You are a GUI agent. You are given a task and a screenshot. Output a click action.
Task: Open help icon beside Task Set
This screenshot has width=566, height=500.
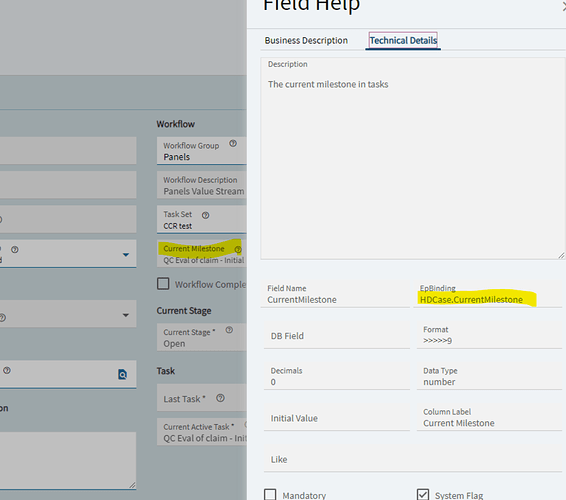[x=205, y=216]
